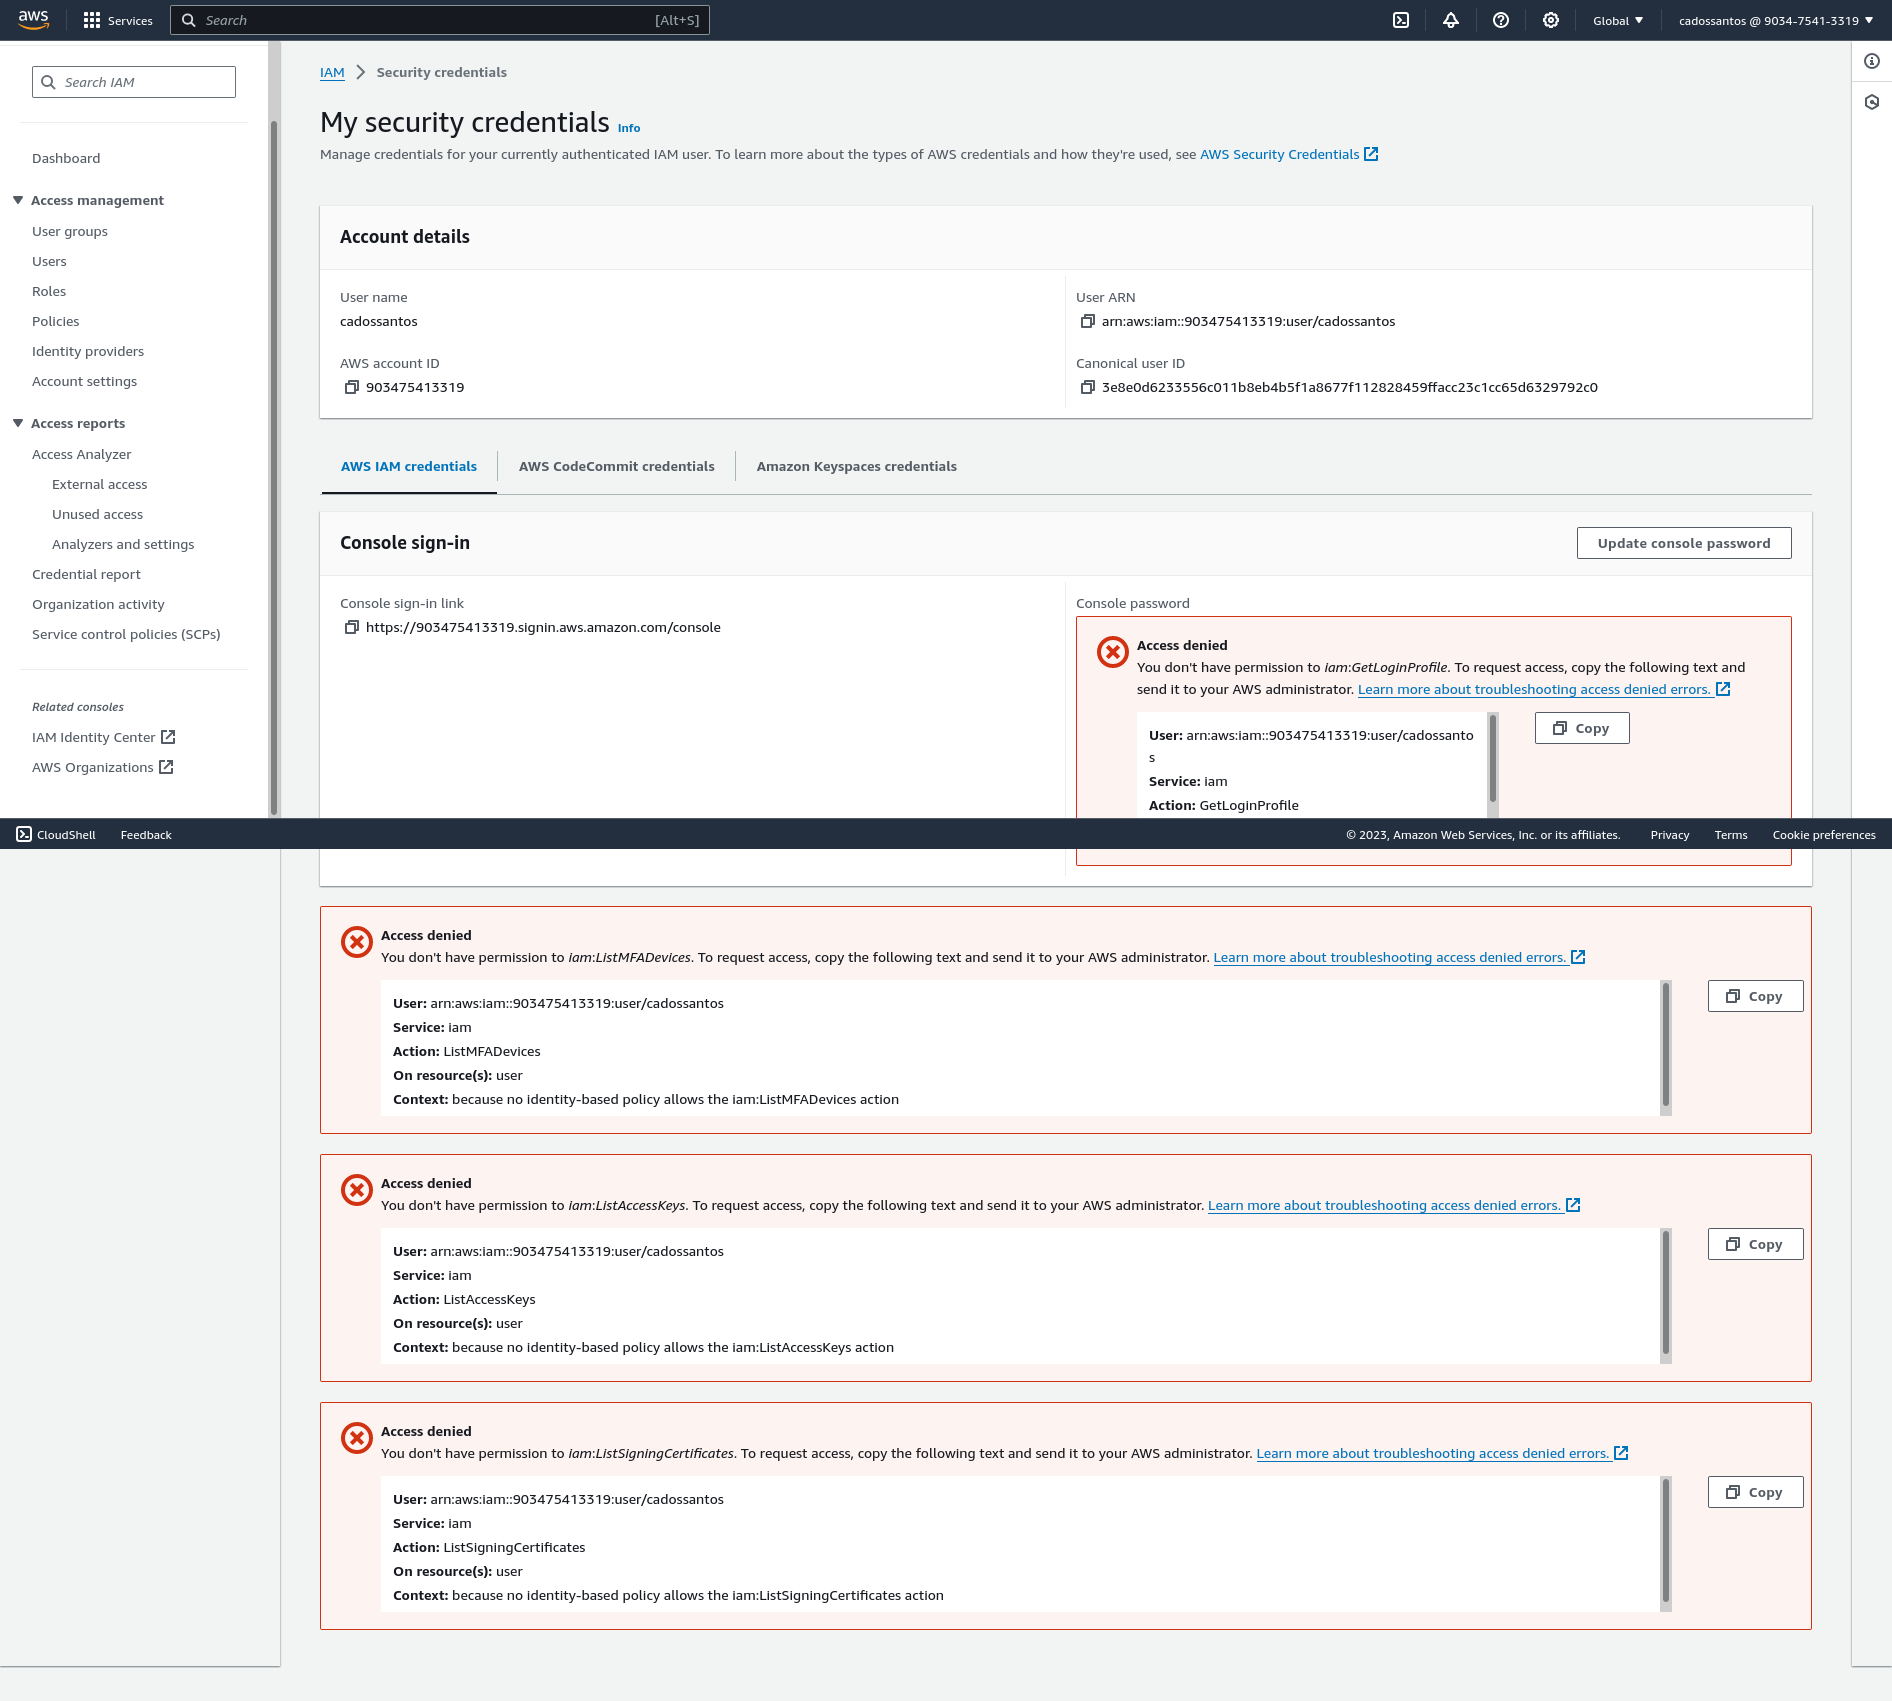The width and height of the screenshot is (1892, 1701).
Task: Open Roles in sidebar
Action: [x=49, y=291]
